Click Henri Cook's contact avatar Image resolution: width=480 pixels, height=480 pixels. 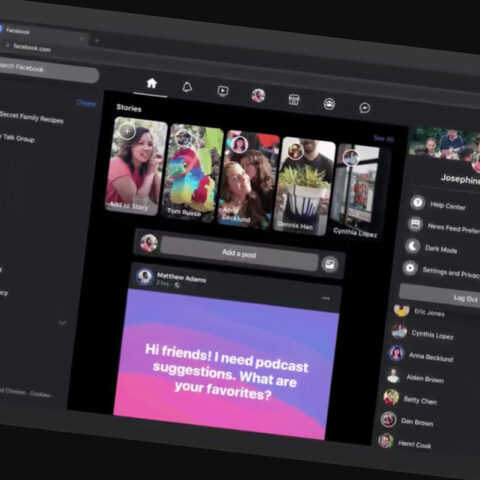[386, 441]
